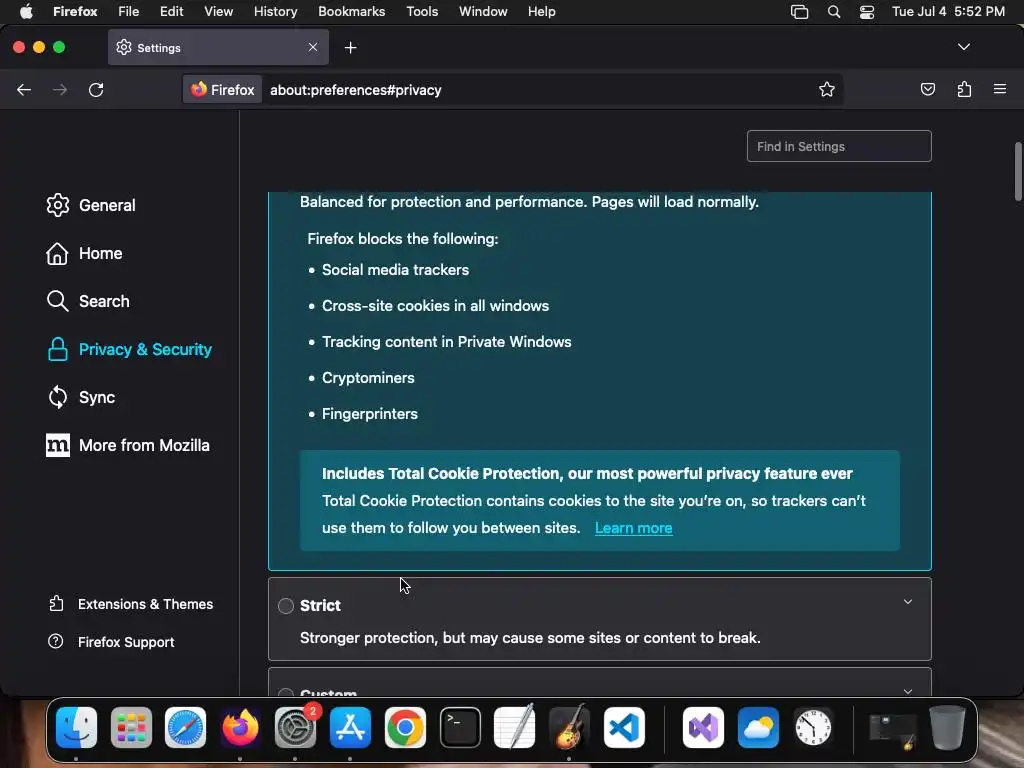
Task: Open Extensions & Themes
Action: [131, 604]
